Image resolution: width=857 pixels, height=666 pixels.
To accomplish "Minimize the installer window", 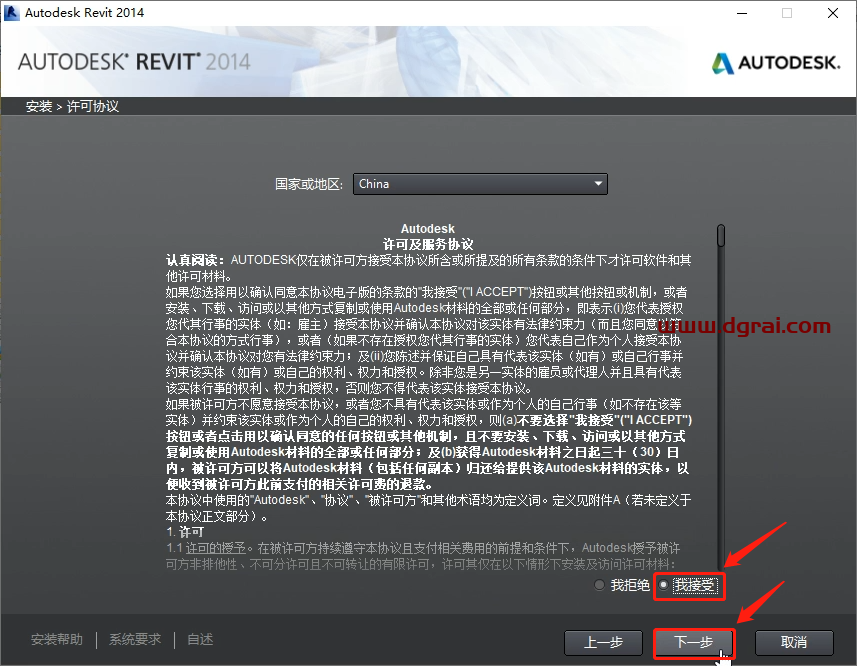I will [x=742, y=13].
